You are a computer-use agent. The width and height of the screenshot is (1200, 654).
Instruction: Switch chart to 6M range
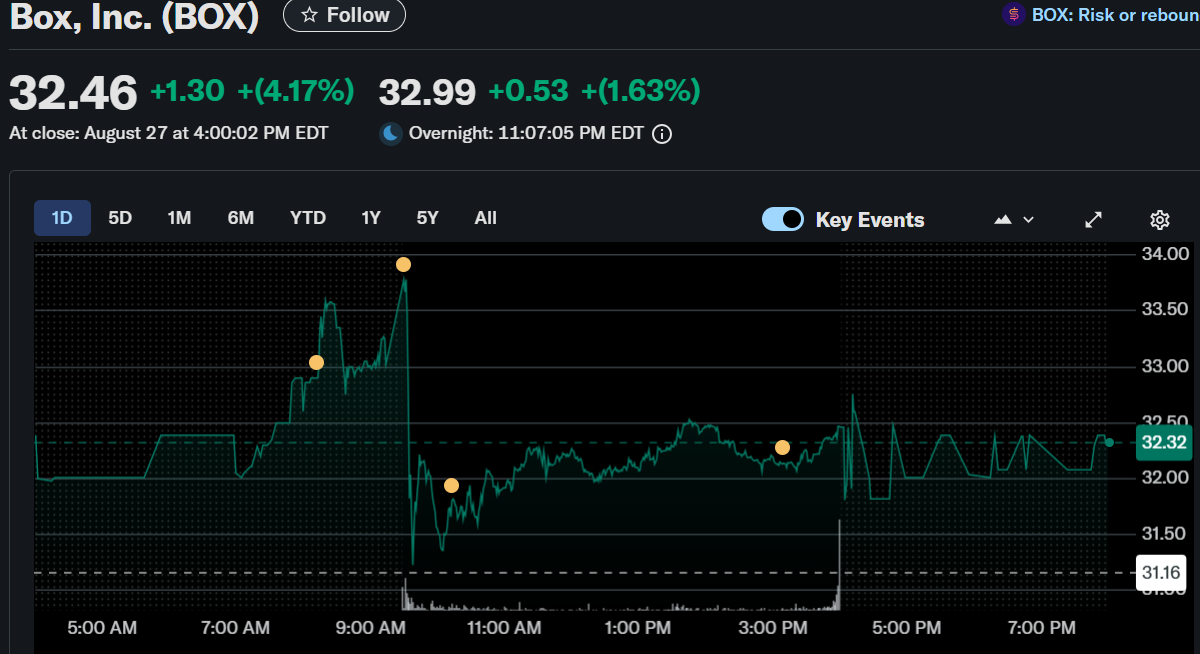(240, 218)
